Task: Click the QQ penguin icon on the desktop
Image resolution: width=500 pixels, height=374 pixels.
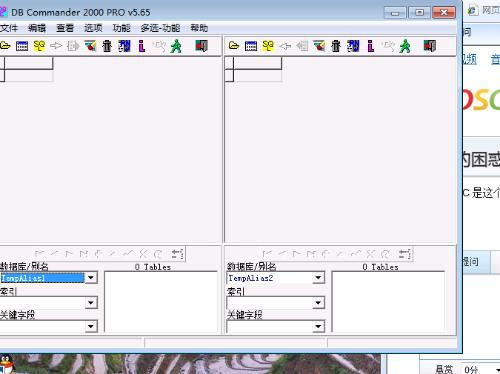Action: (6, 364)
